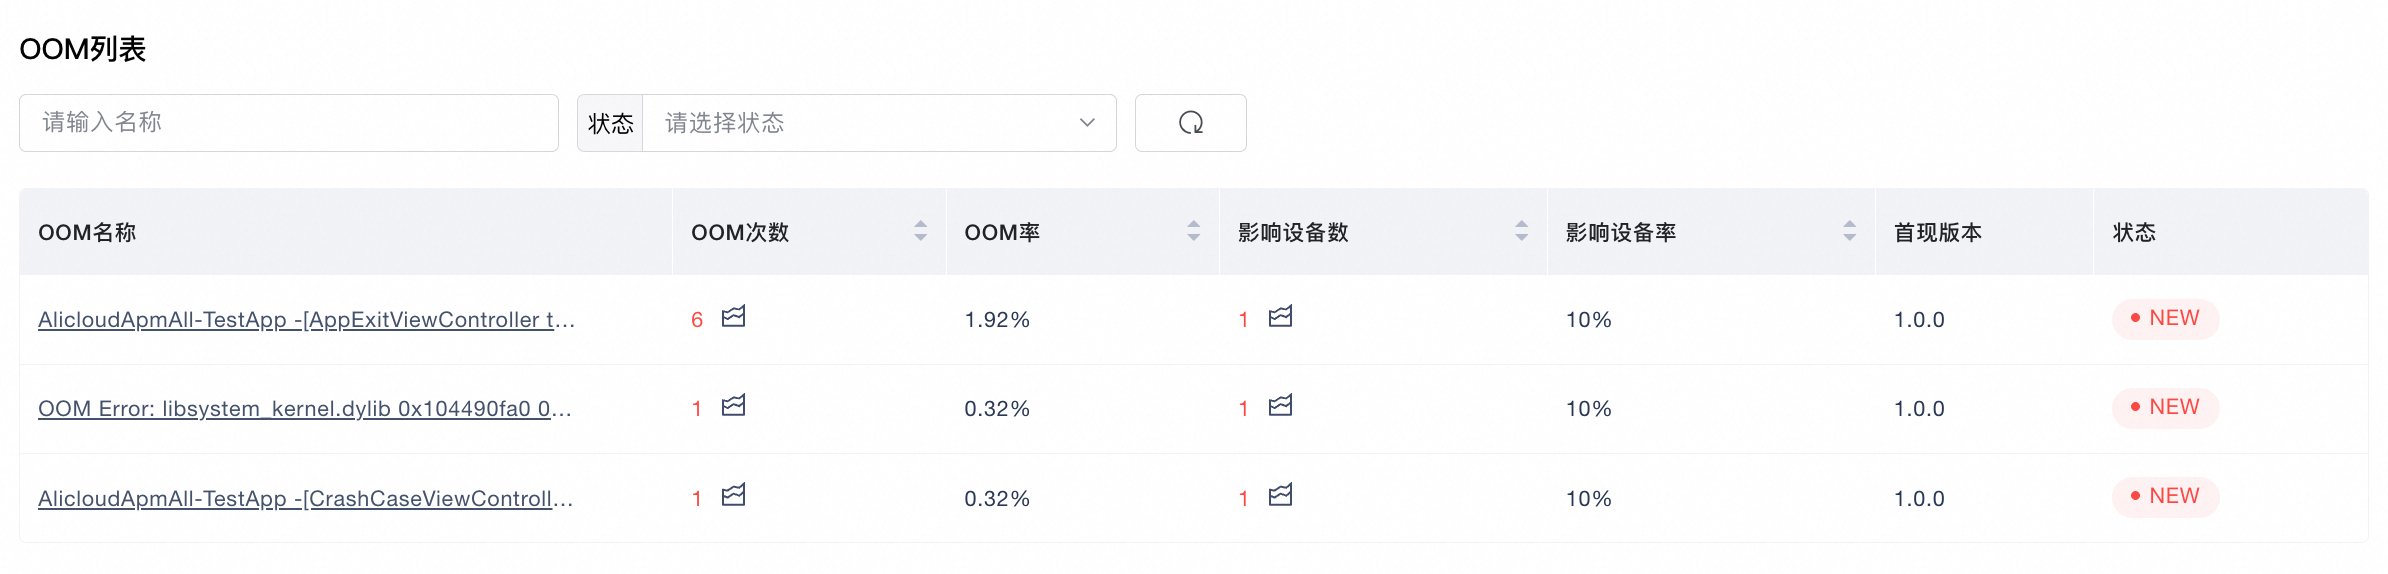Screen dimensions: 2388x574
Task: Open affected devices trend chart for libsystem_kernel row
Action: (x=1280, y=406)
